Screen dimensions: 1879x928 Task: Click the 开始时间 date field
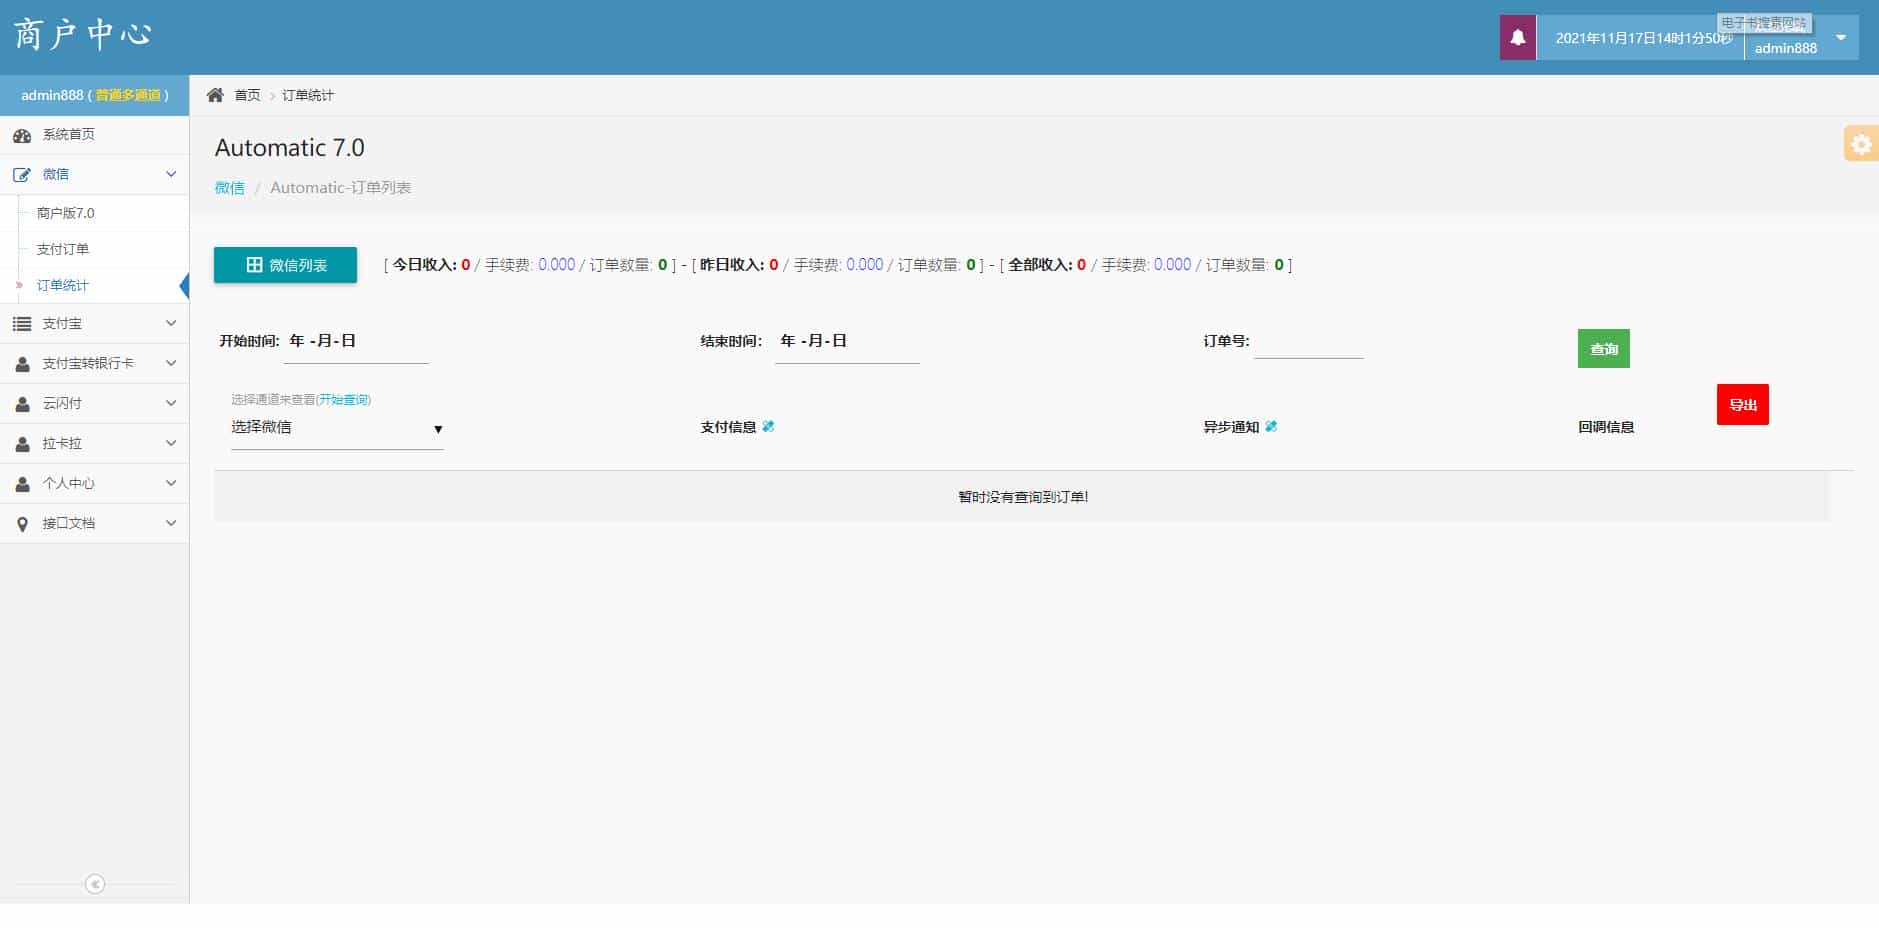pyautogui.click(x=356, y=342)
